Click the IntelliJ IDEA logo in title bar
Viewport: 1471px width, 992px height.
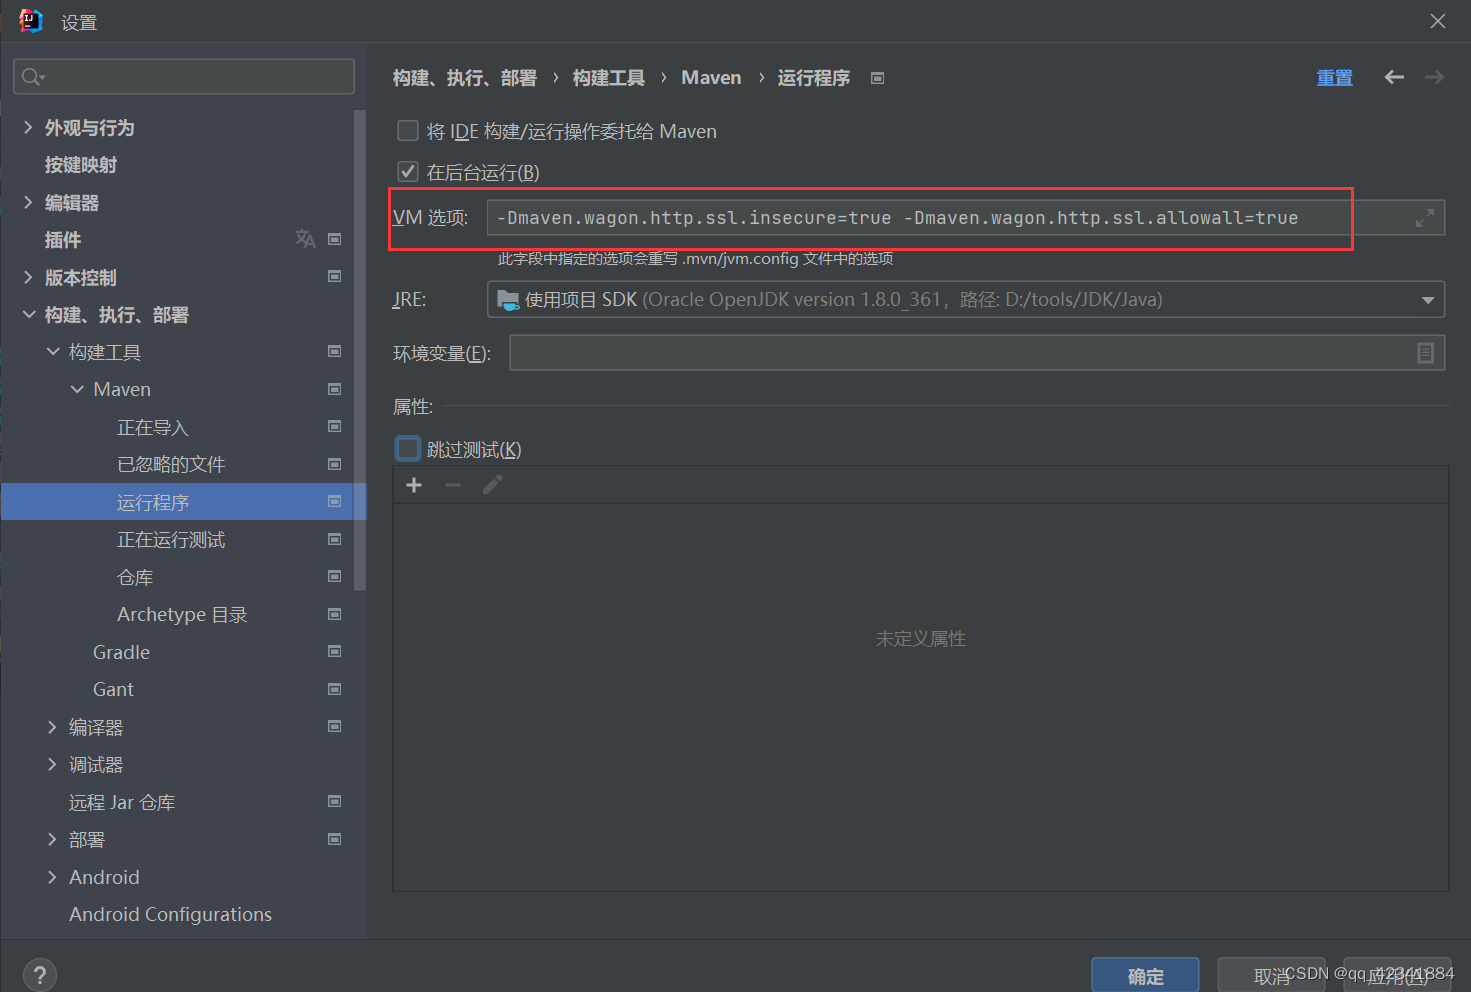click(31, 21)
